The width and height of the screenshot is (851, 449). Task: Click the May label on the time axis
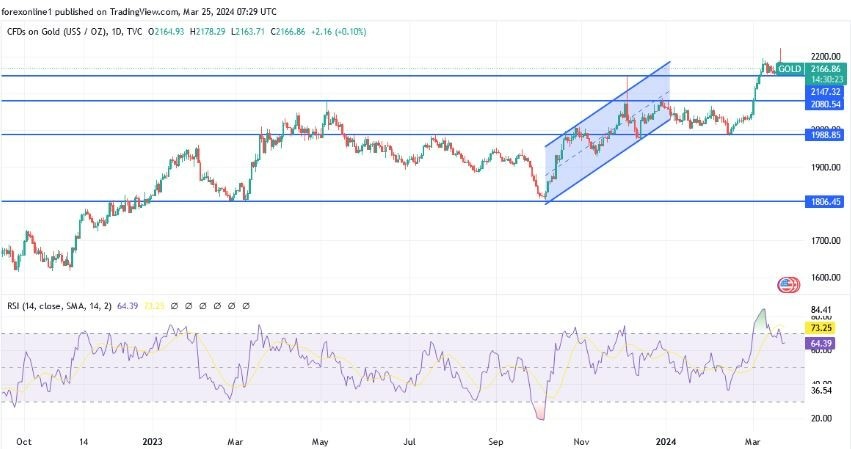[x=320, y=442]
